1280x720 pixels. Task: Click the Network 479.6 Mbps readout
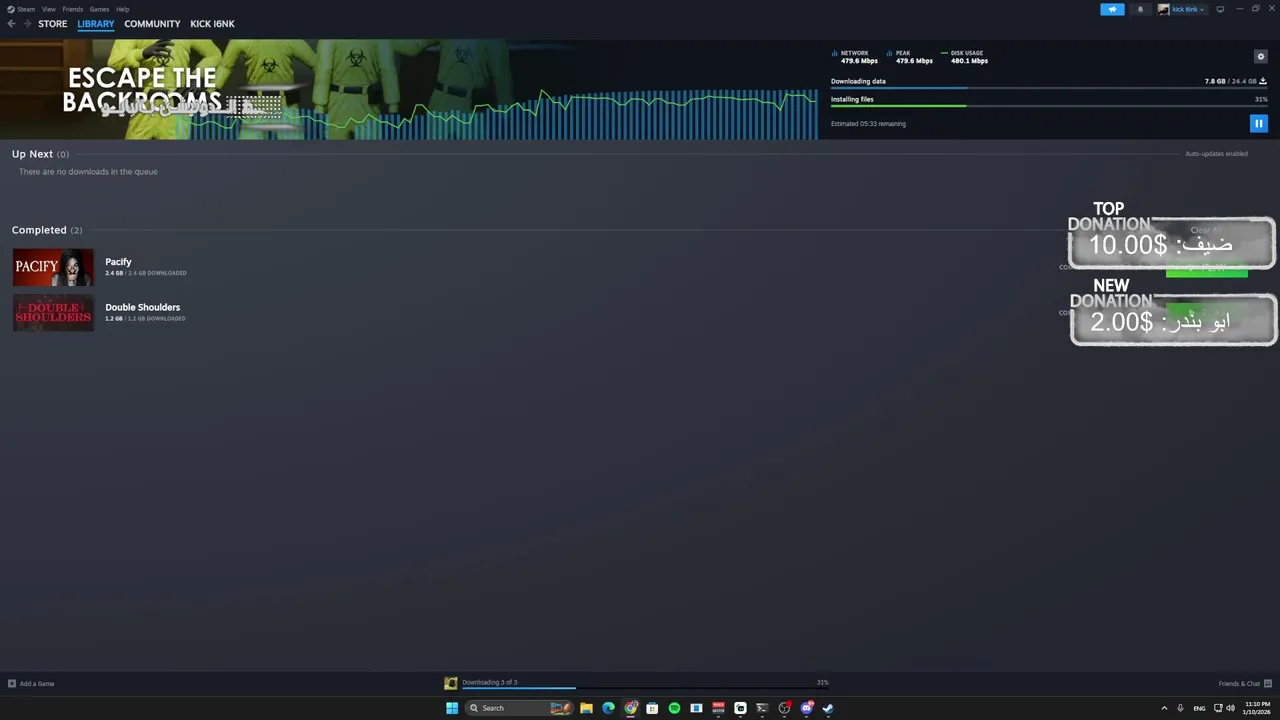pyautogui.click(x=856, y=57)
